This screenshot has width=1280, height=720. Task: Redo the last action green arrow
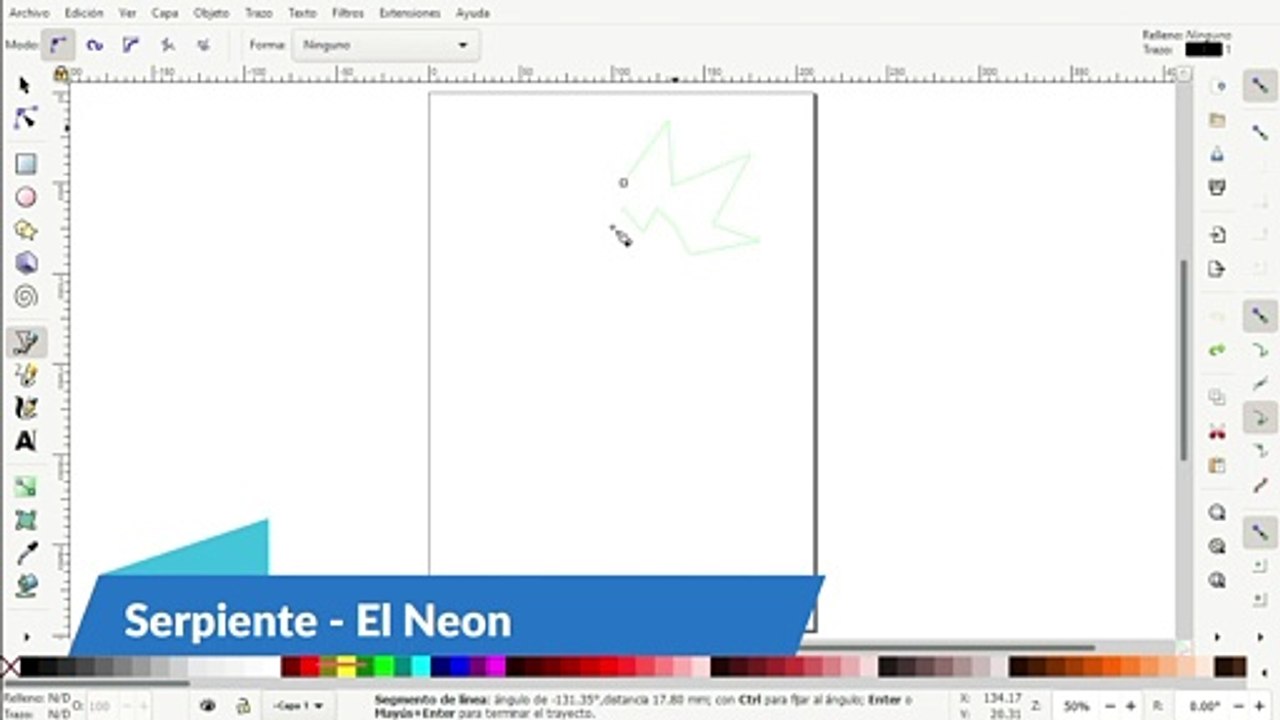(x=1217, y=350)
